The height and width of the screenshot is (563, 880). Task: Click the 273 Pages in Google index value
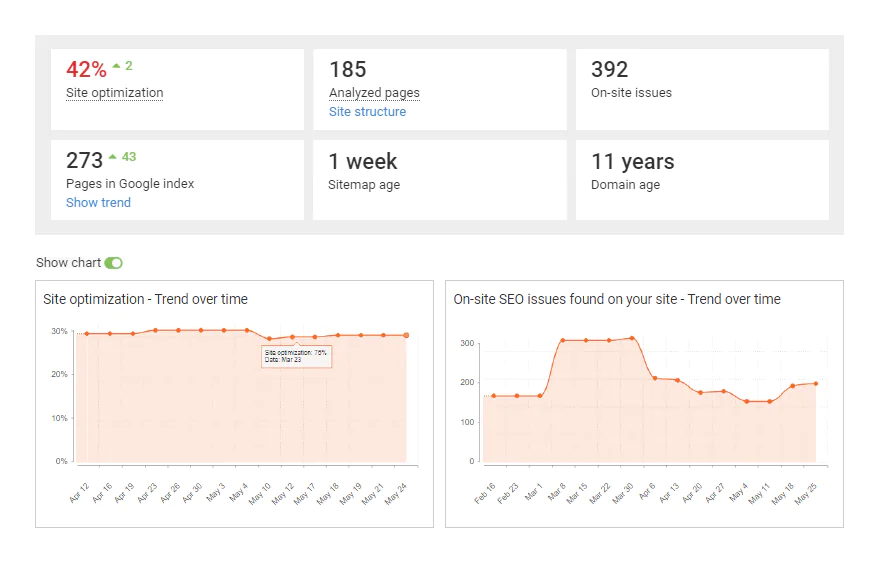[x=85, y=161]
